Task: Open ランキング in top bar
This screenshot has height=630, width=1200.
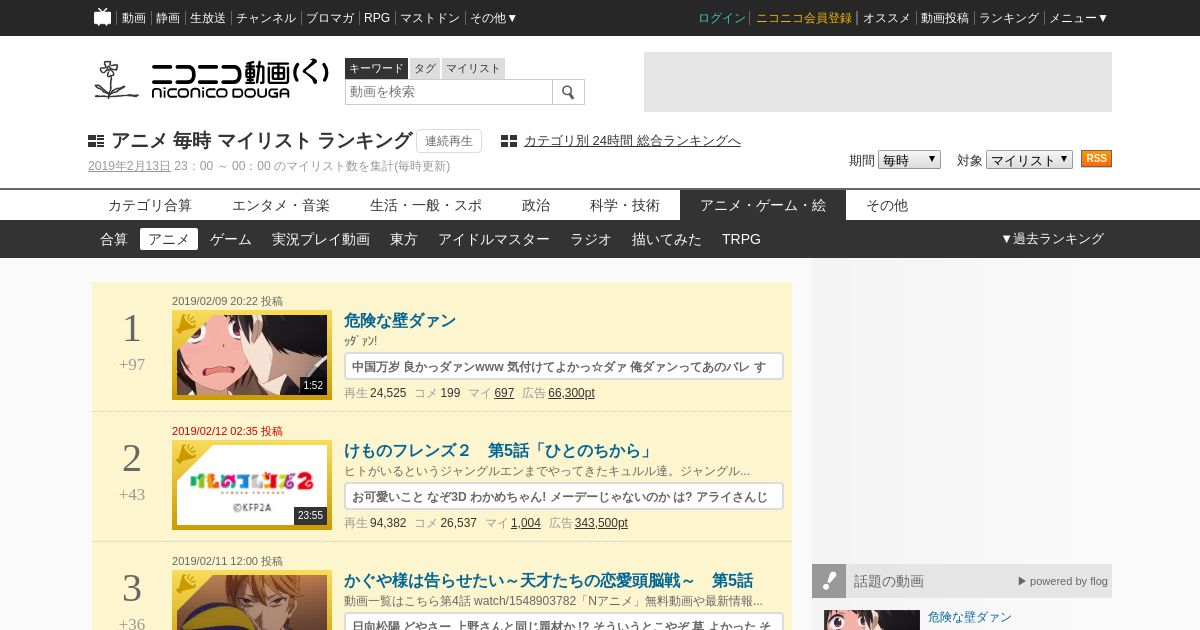Action: coord(1009,18)
